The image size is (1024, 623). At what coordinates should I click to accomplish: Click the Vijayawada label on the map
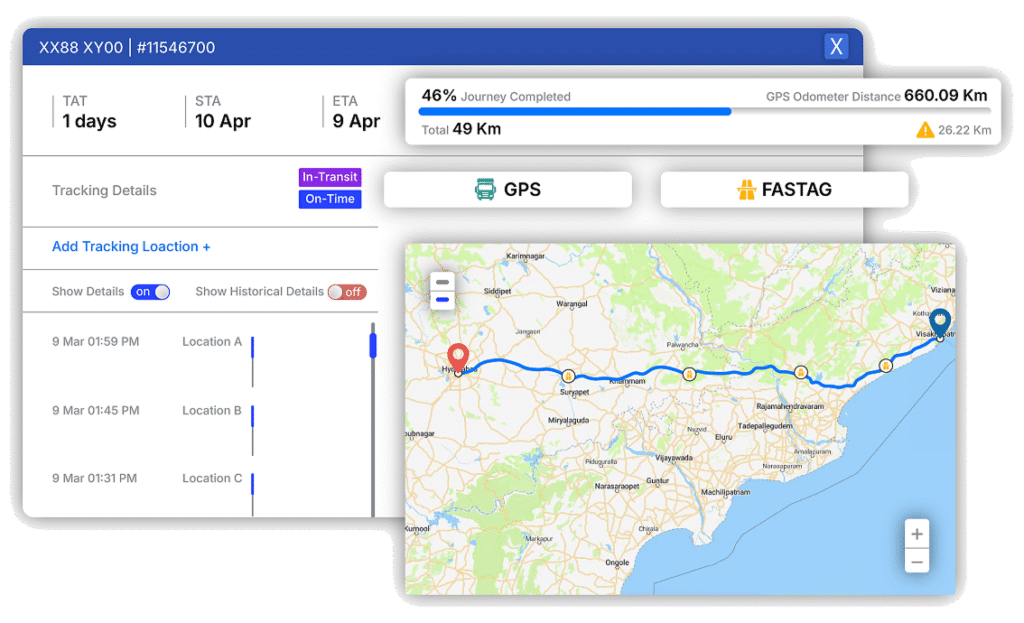click(x=674, y=458)
